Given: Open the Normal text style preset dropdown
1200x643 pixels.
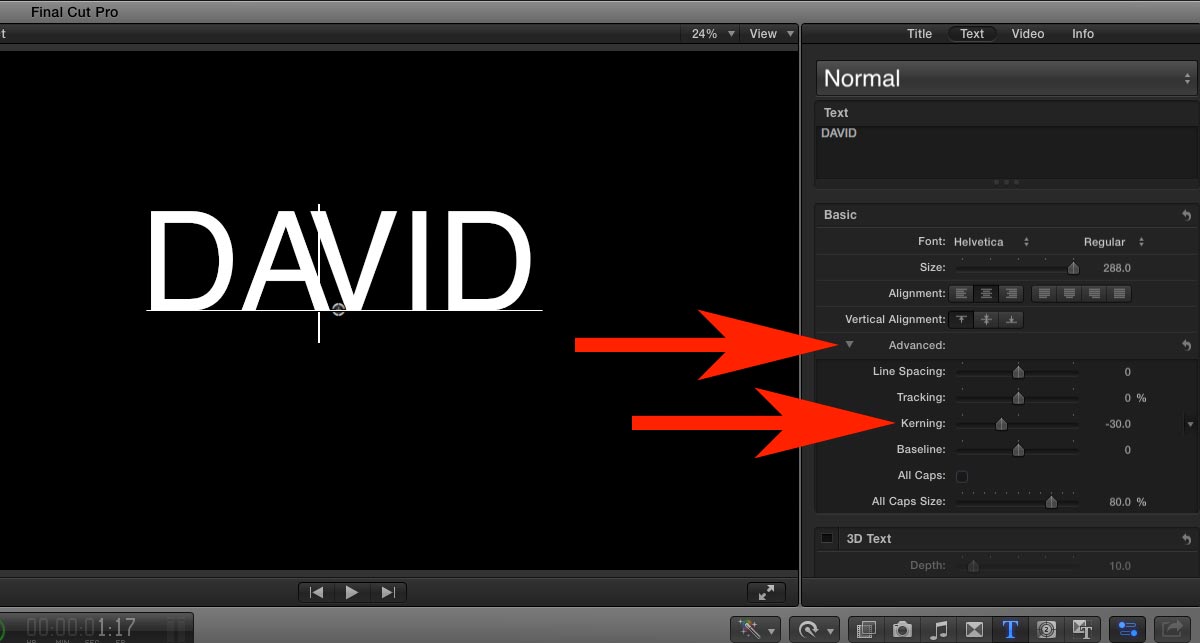Looking at the screenshot, I should tap(1007, 78).
